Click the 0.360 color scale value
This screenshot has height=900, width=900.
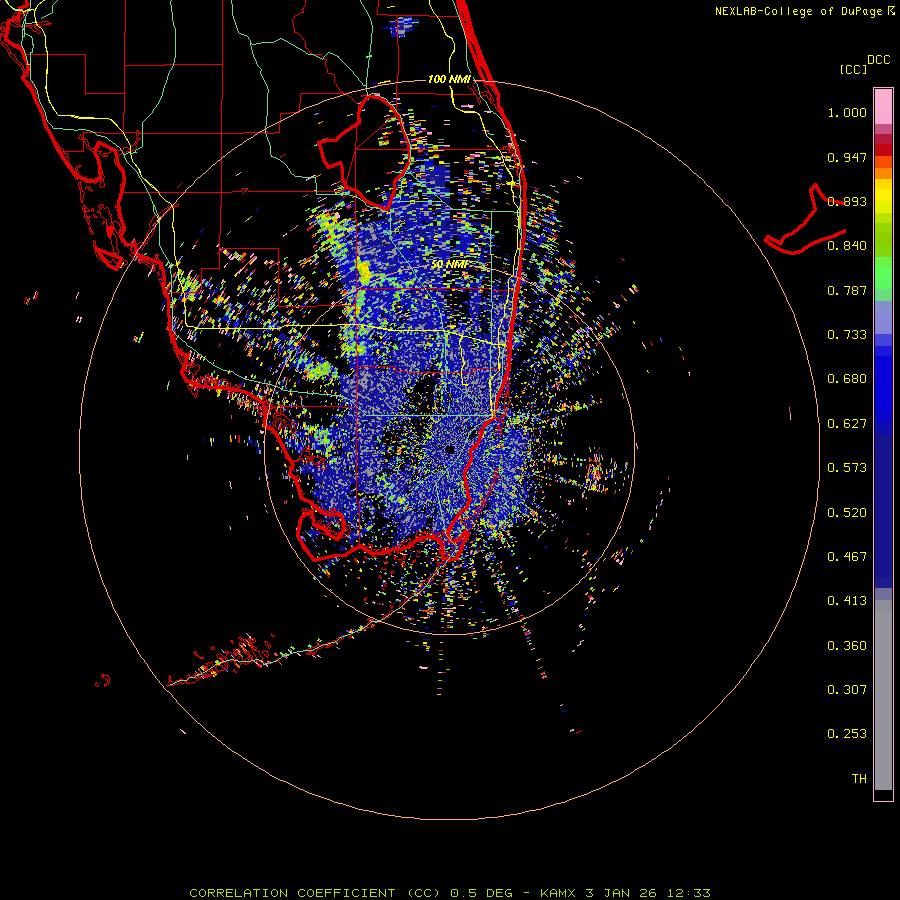847,646
